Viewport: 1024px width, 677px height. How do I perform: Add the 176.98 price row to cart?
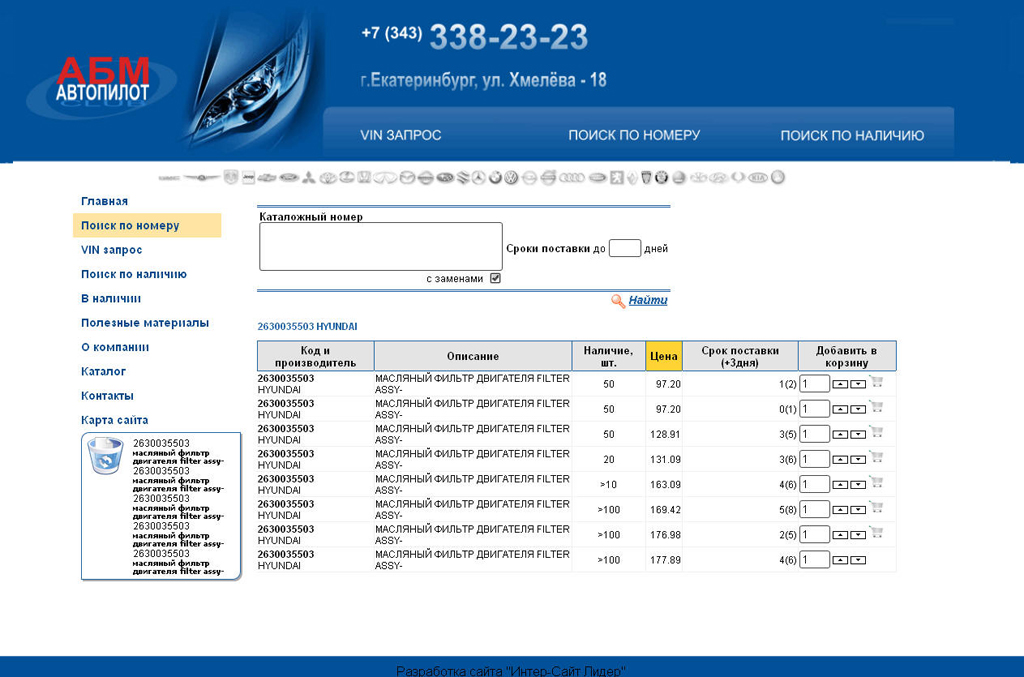pyautogui.click(x=876, y=533)
